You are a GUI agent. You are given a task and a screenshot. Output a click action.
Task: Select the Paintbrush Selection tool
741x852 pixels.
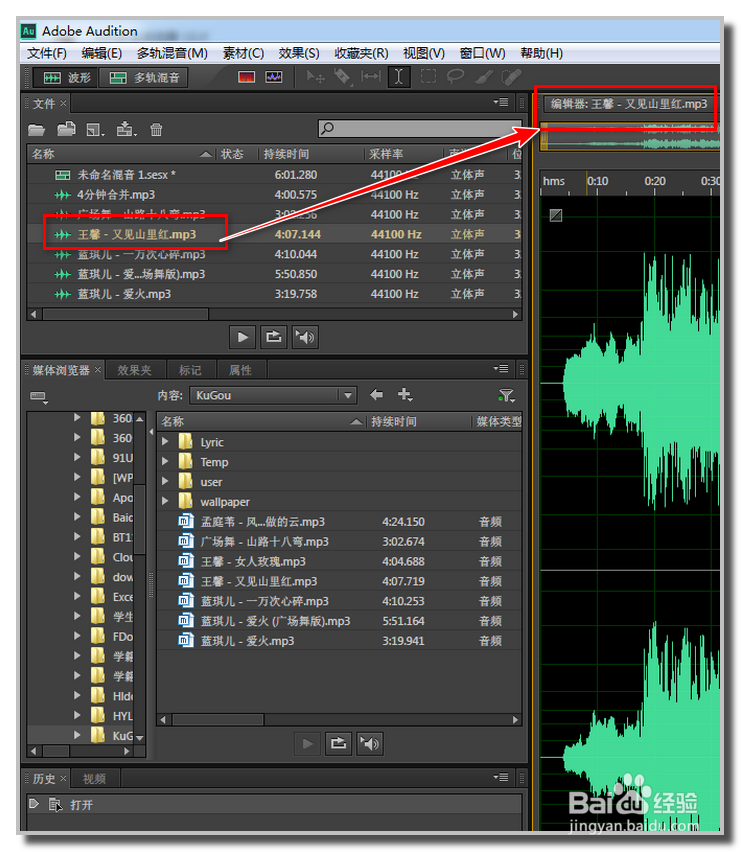click(x=483, y=77)
